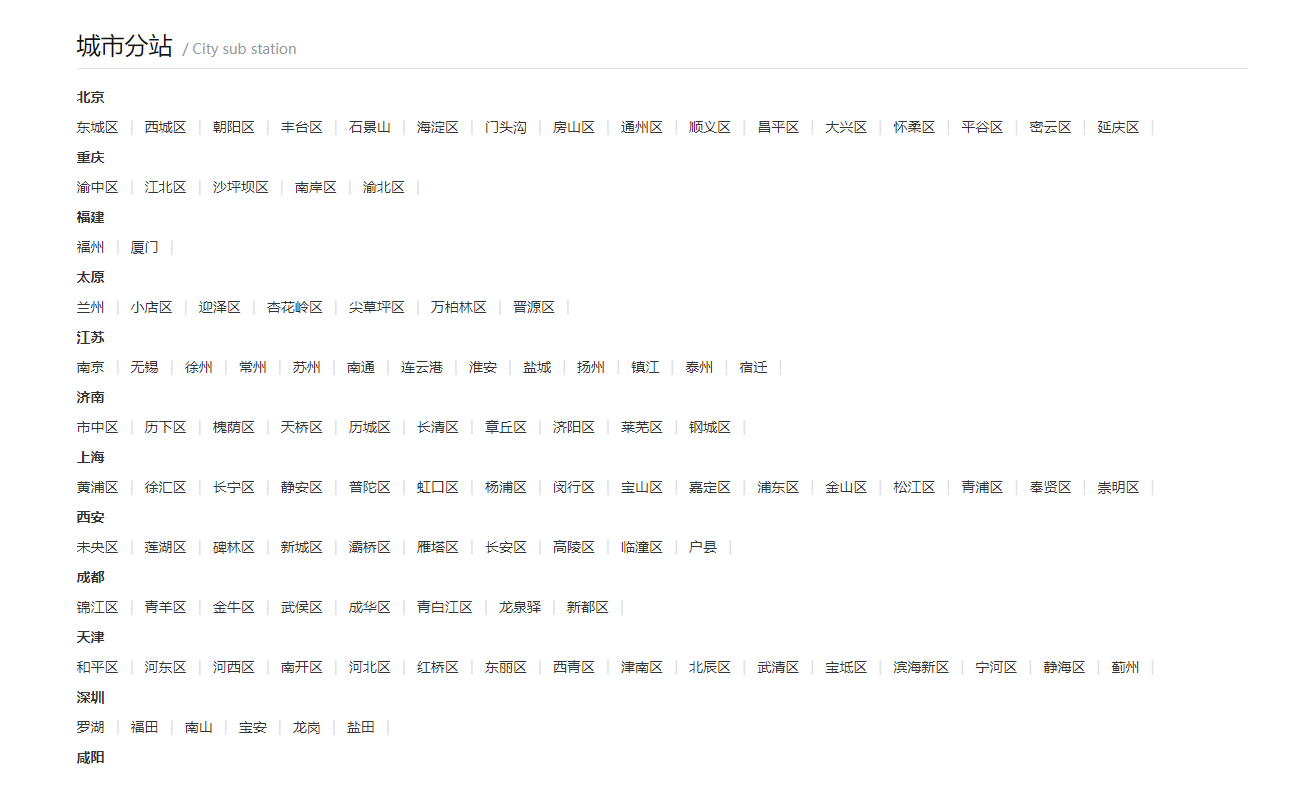Click the 北辰区 link
This screenshot has width=1302, height=788.
pyautogui.click(x=709, y=667)
